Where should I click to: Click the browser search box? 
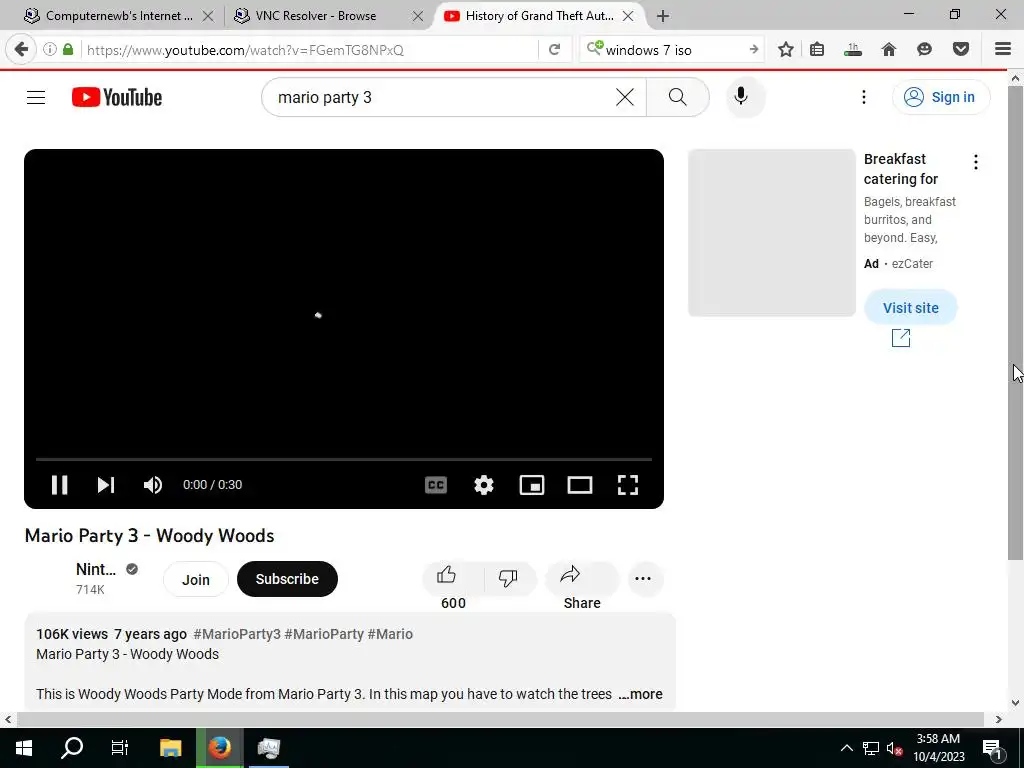pyautogui.click(x=670, y=50)
